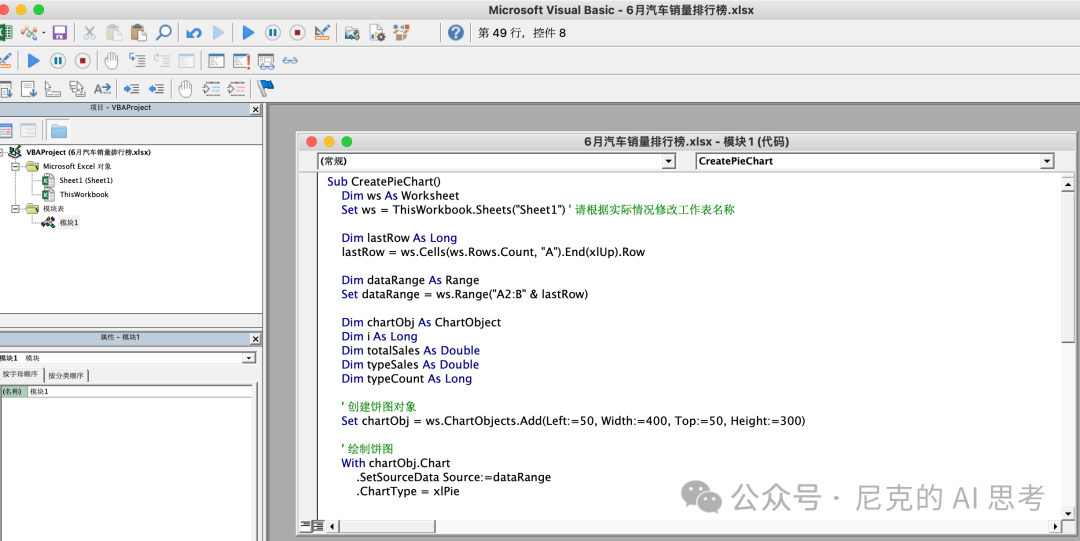Close the 属性 - 模块1 properties panel

pos(255,339)
